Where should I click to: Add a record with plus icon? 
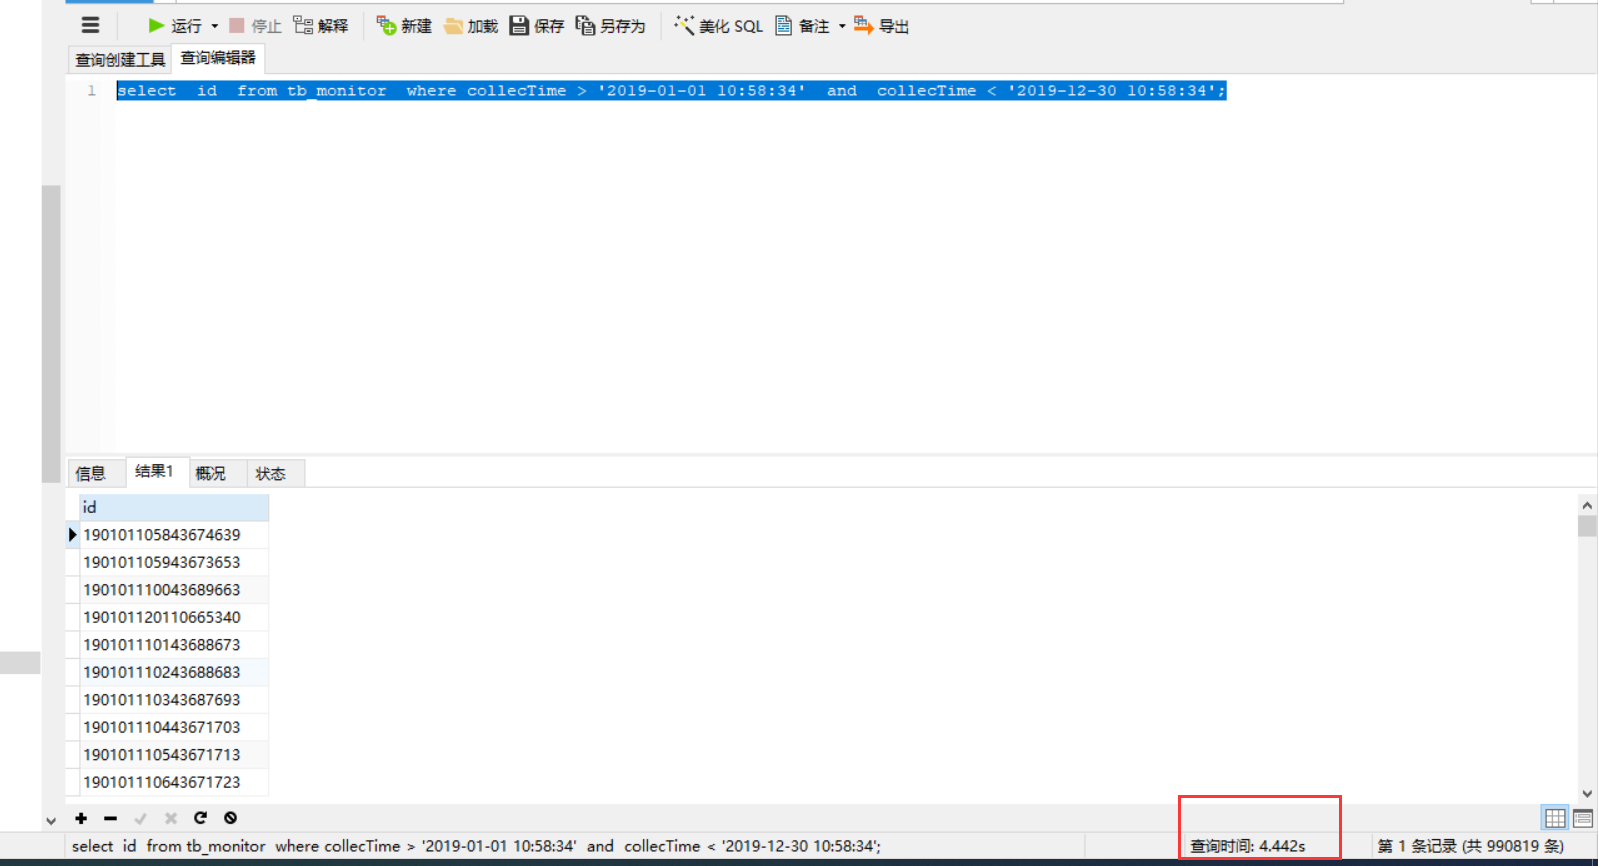[81, 818]
